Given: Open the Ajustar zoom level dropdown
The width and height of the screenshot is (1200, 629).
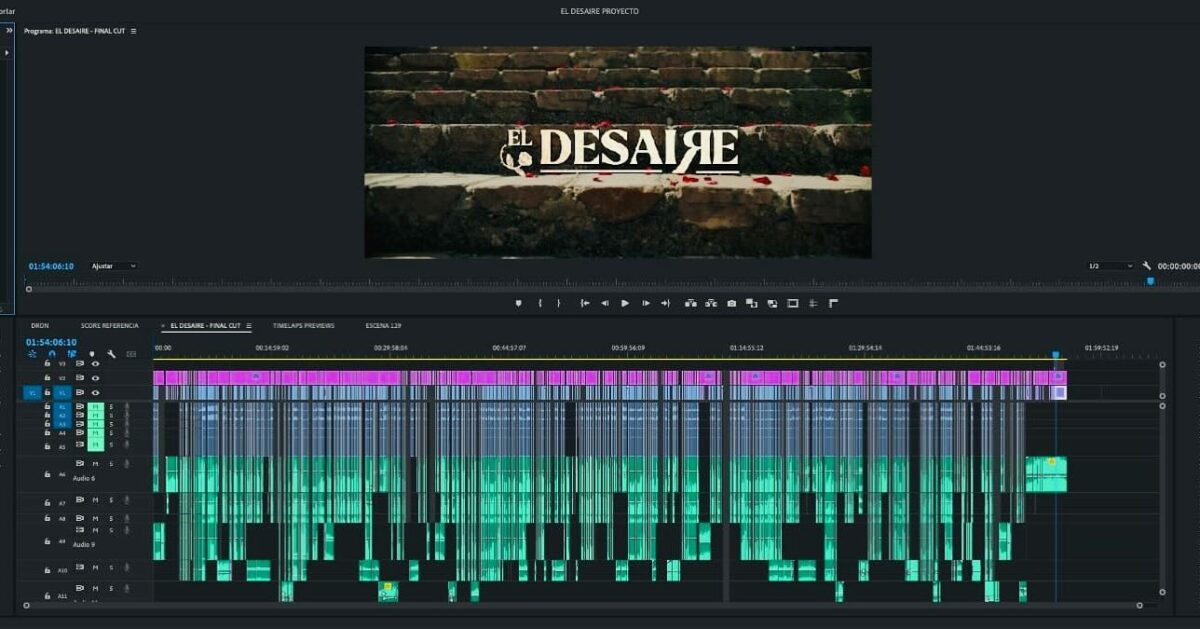Looking at the screenshot, I should coord(113,266).
